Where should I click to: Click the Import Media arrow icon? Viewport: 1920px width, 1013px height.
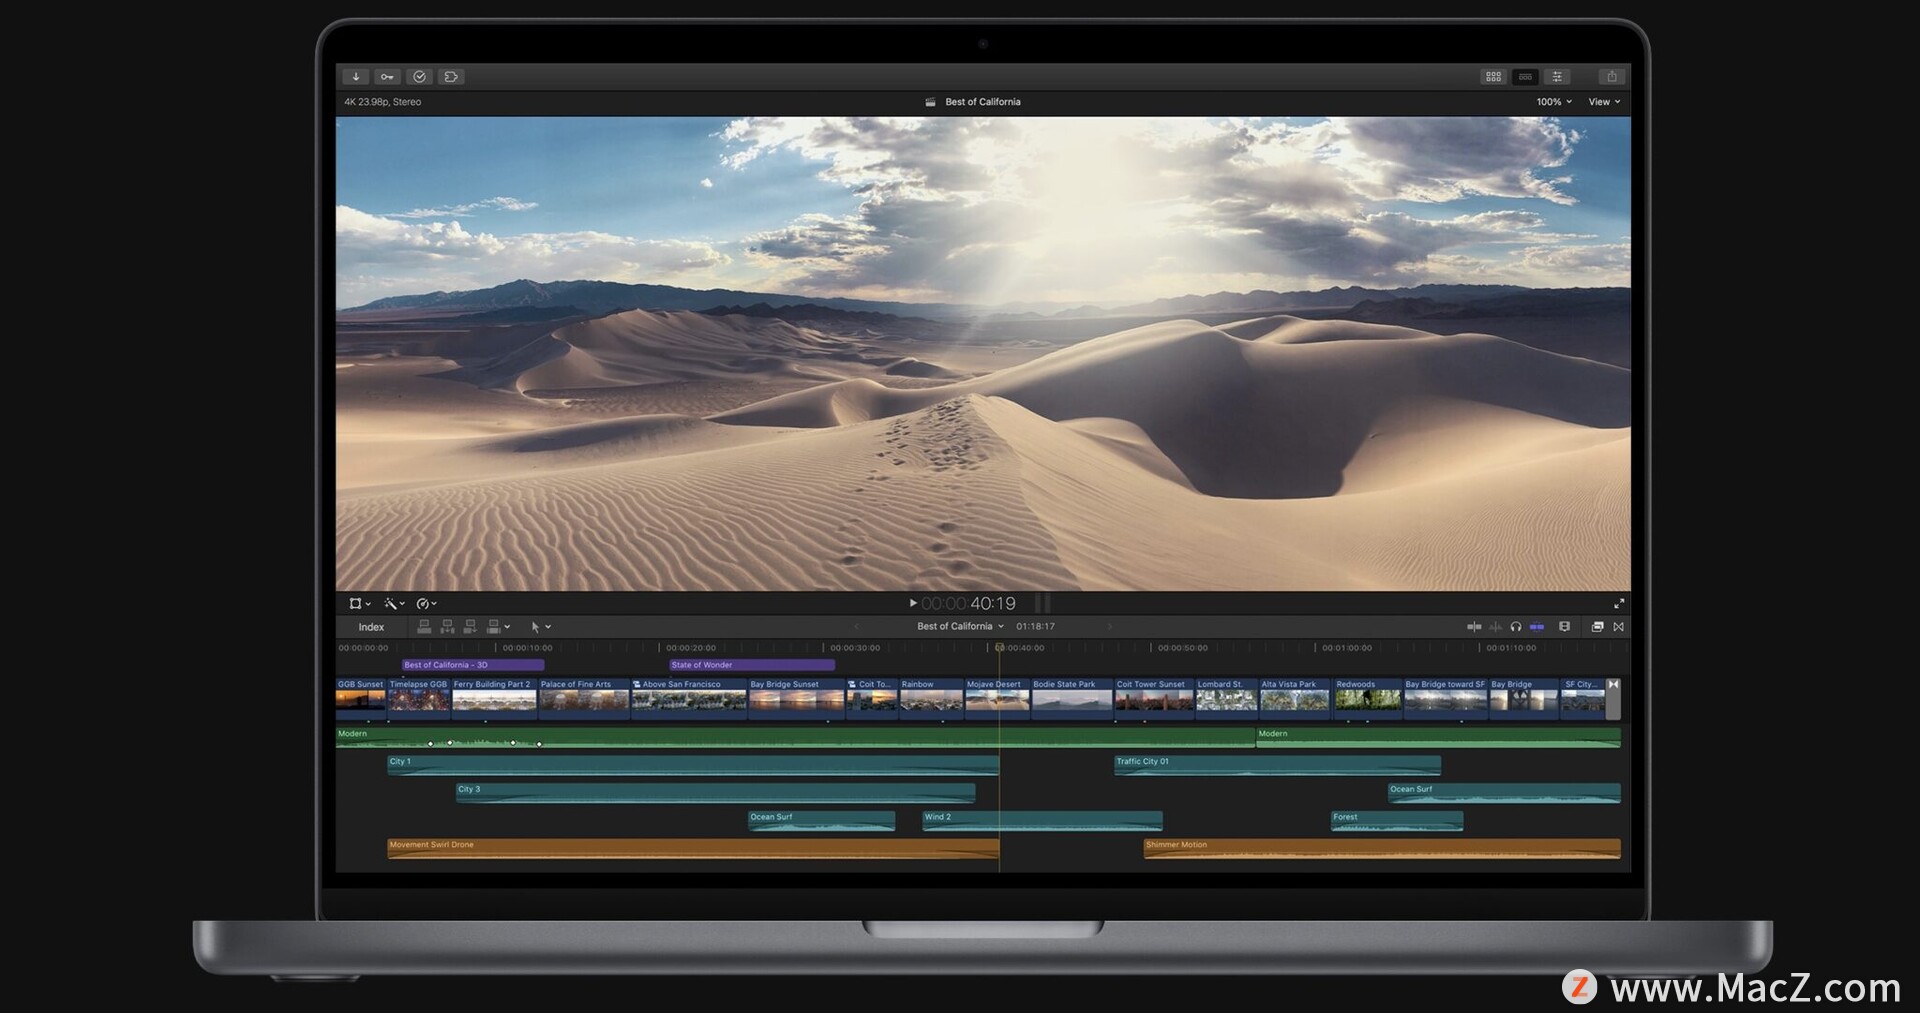(355, 77)
